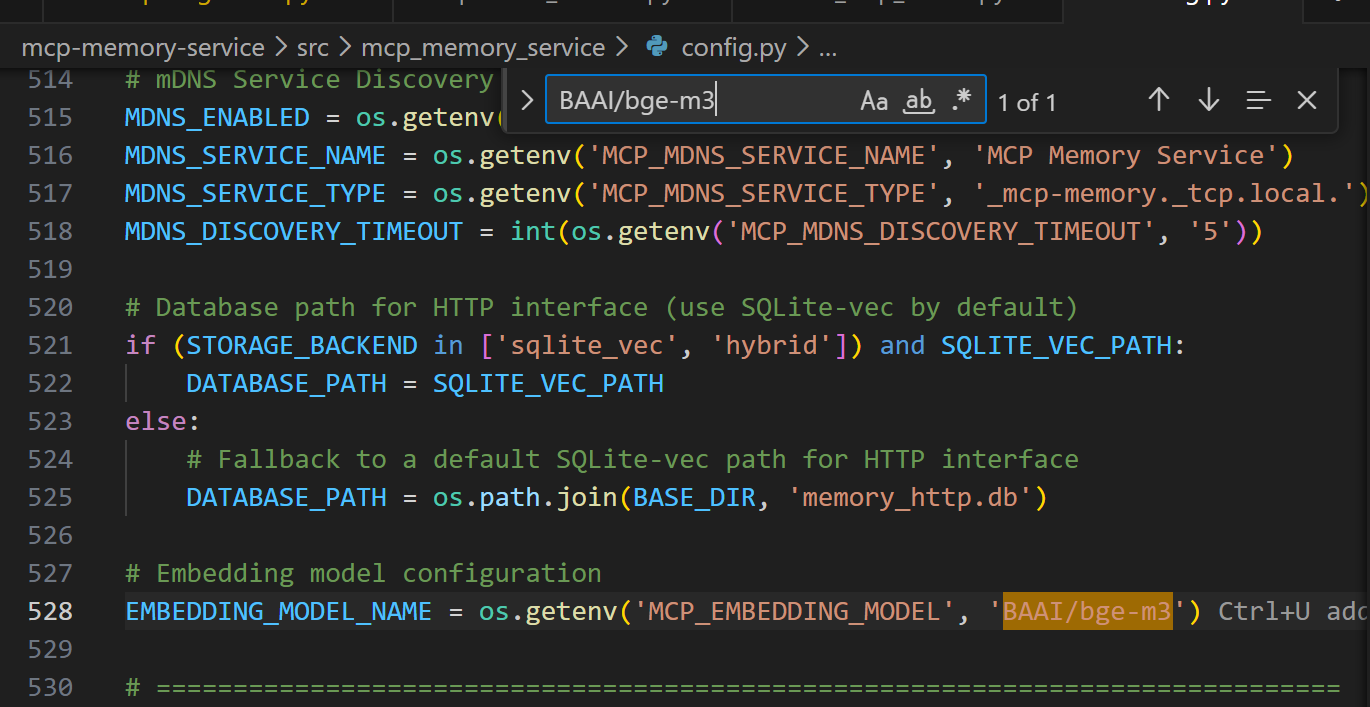1370x707 pixels.
Task: Click the Python file icon in breadcrumb
Action: coord(657,46)
